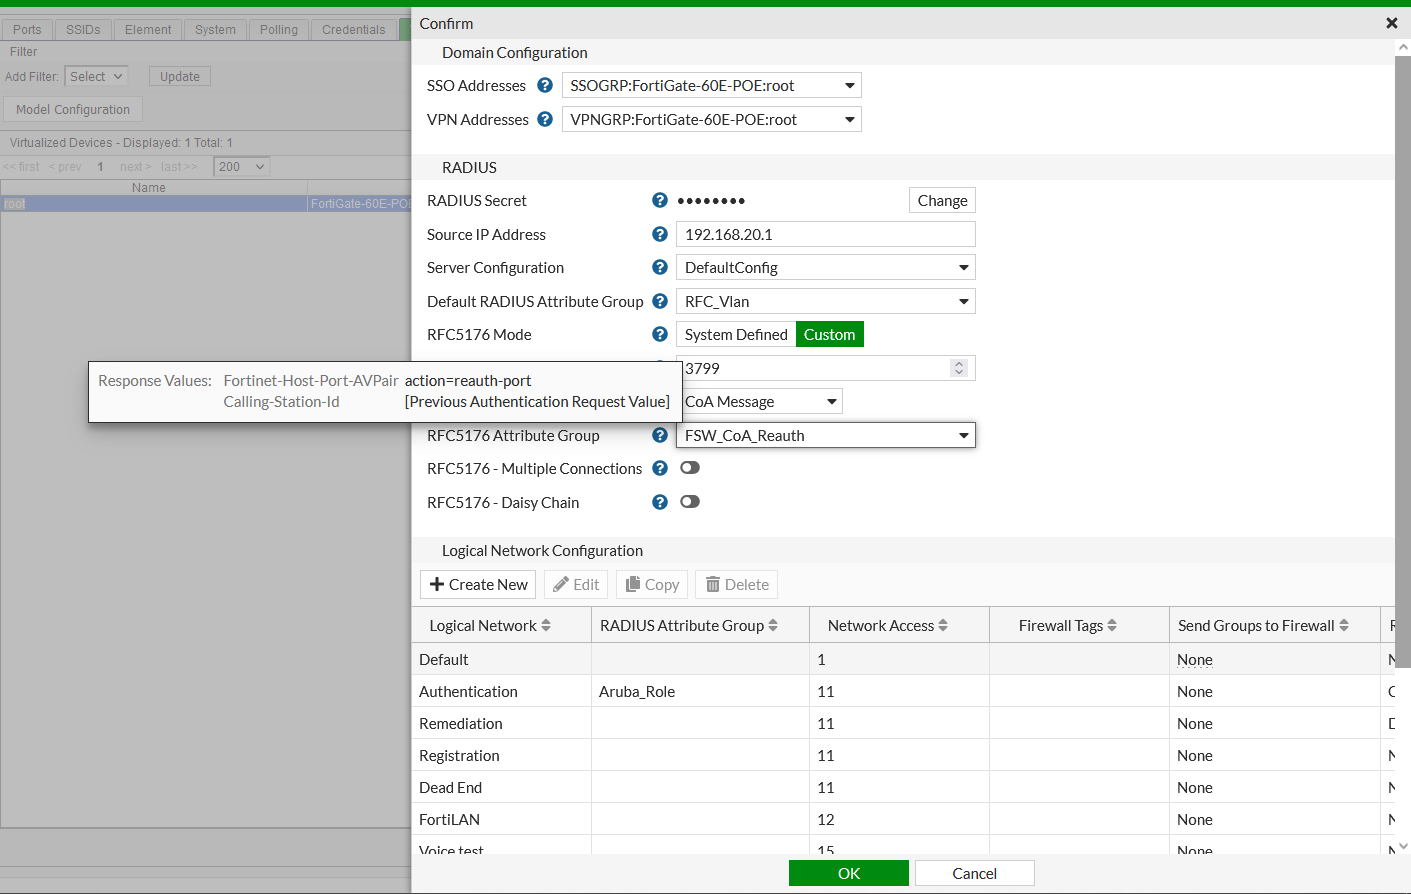Confirm settings with the OK button
1411x894 pixels.
[x=848, y=872]
